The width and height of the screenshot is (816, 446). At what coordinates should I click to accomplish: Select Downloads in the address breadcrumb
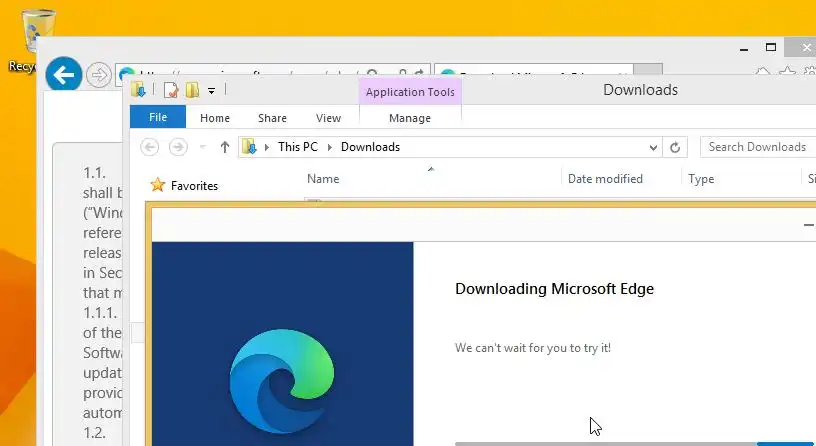(x=371, y=147)
